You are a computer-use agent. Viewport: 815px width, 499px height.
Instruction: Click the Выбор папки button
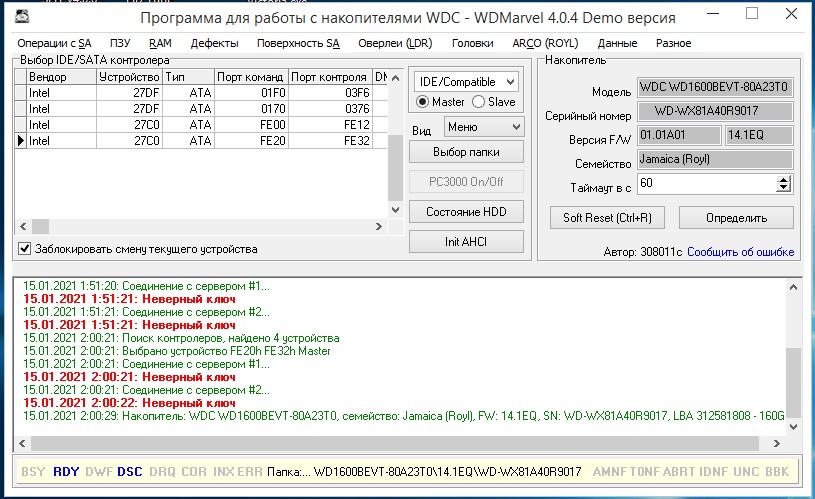pos(466,152)
